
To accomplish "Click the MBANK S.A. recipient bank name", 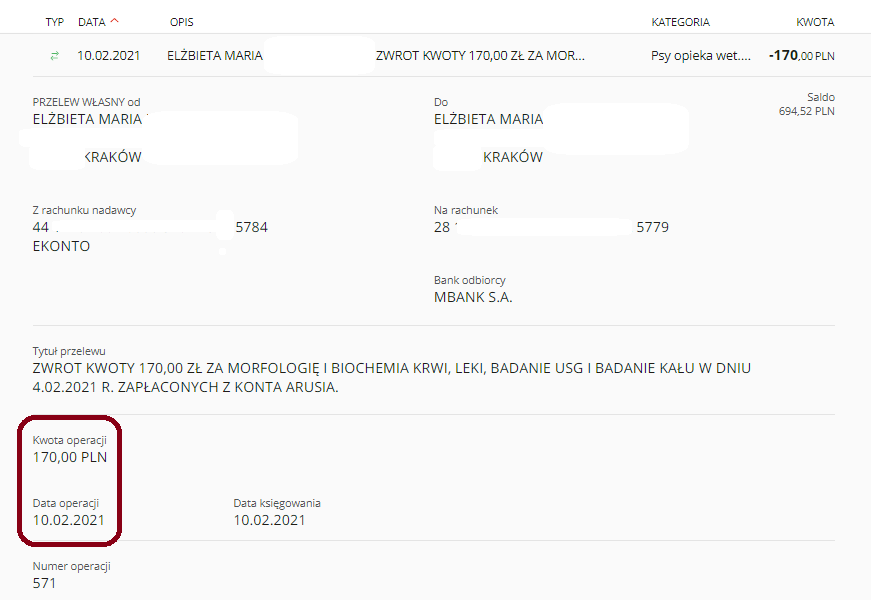I will coord(473,297).
